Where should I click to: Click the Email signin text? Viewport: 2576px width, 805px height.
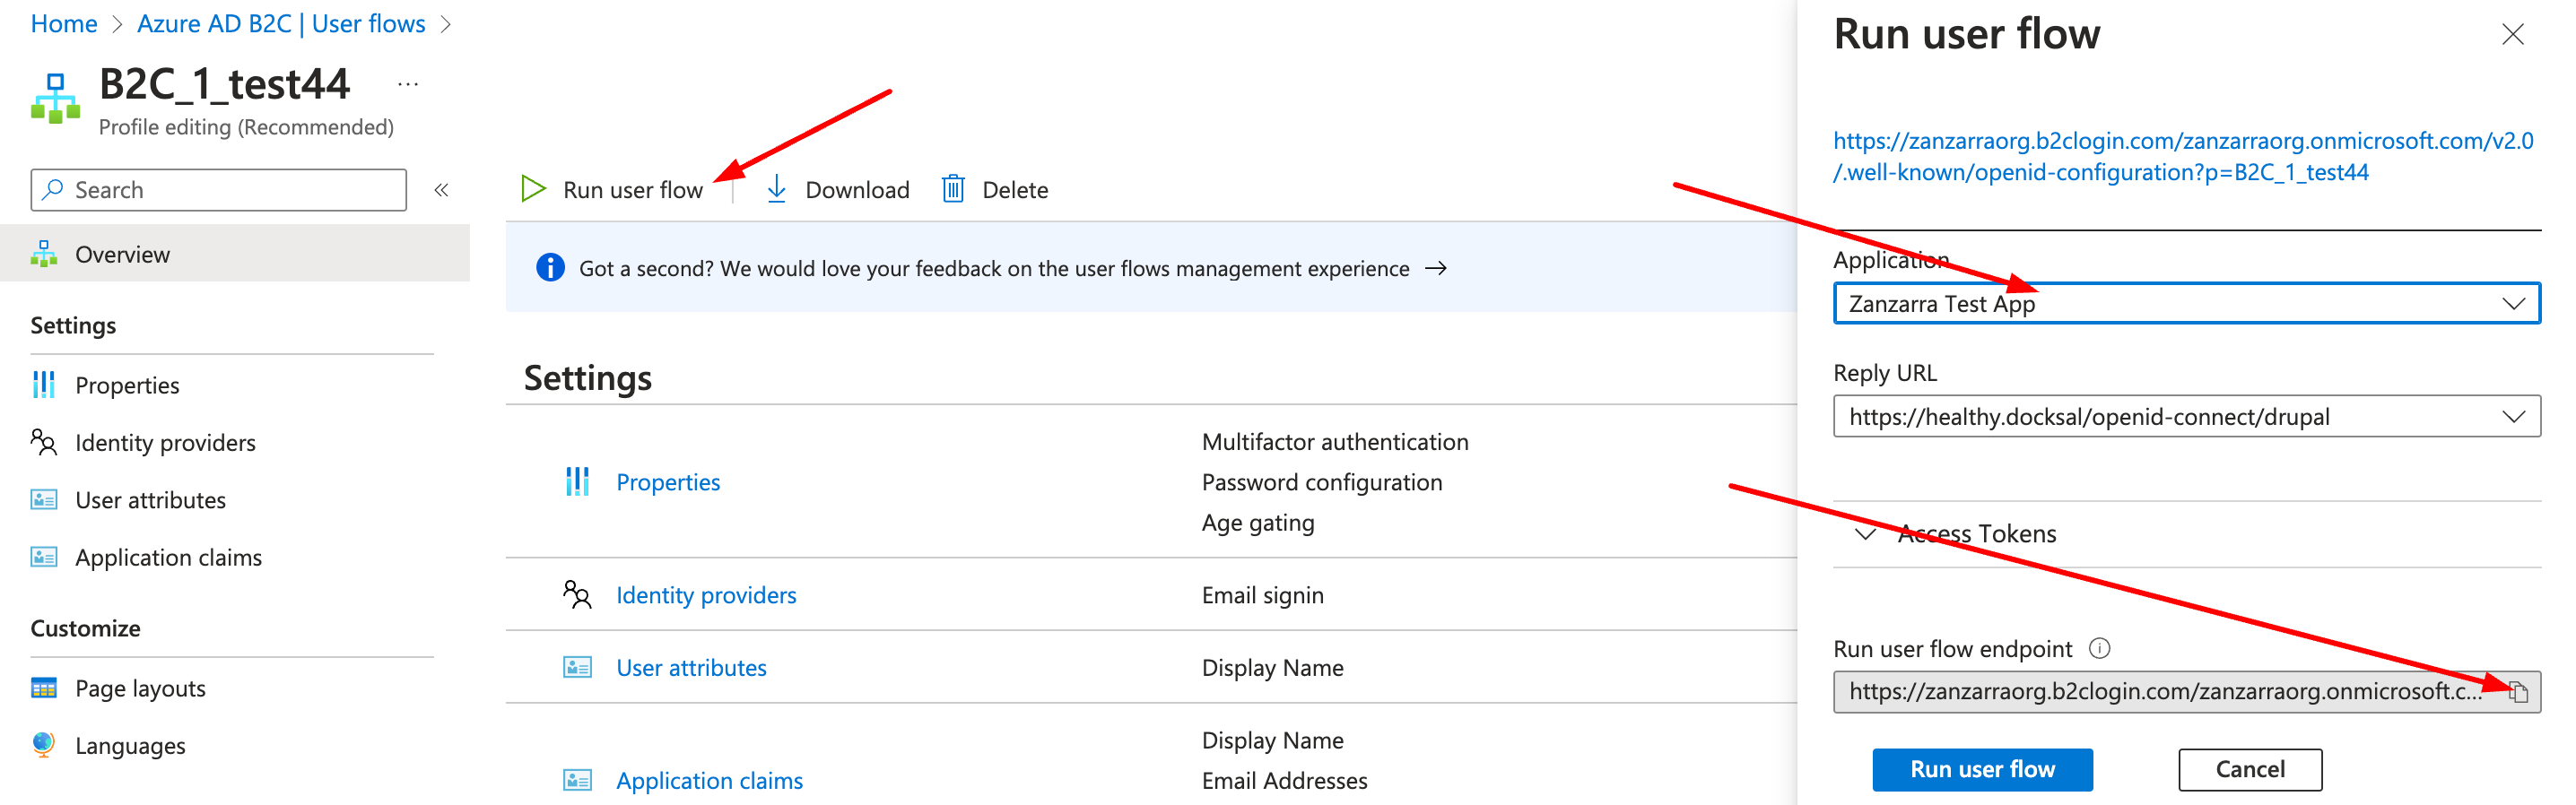click(x=1262, y=595)
